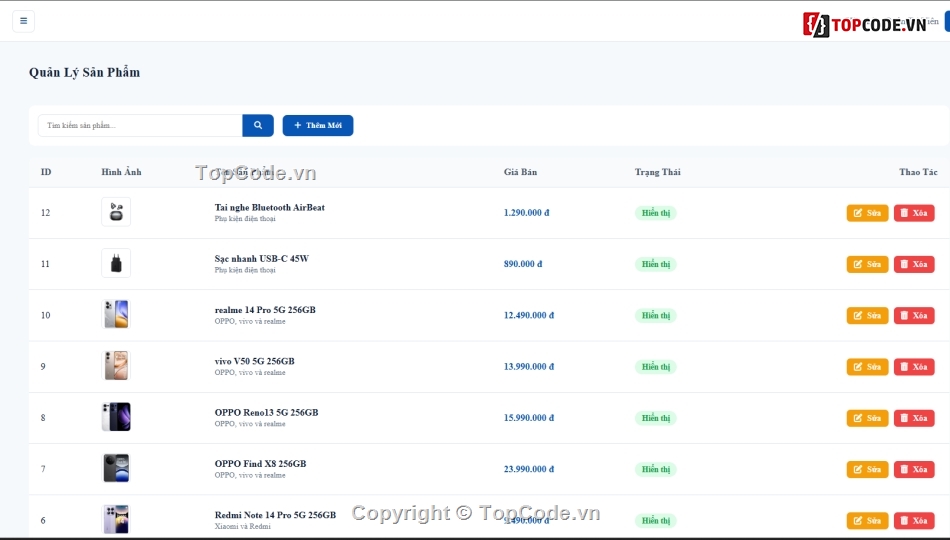
Task: Open the USB-C charger product thumbnail
Action: click(x=116, y=263)
